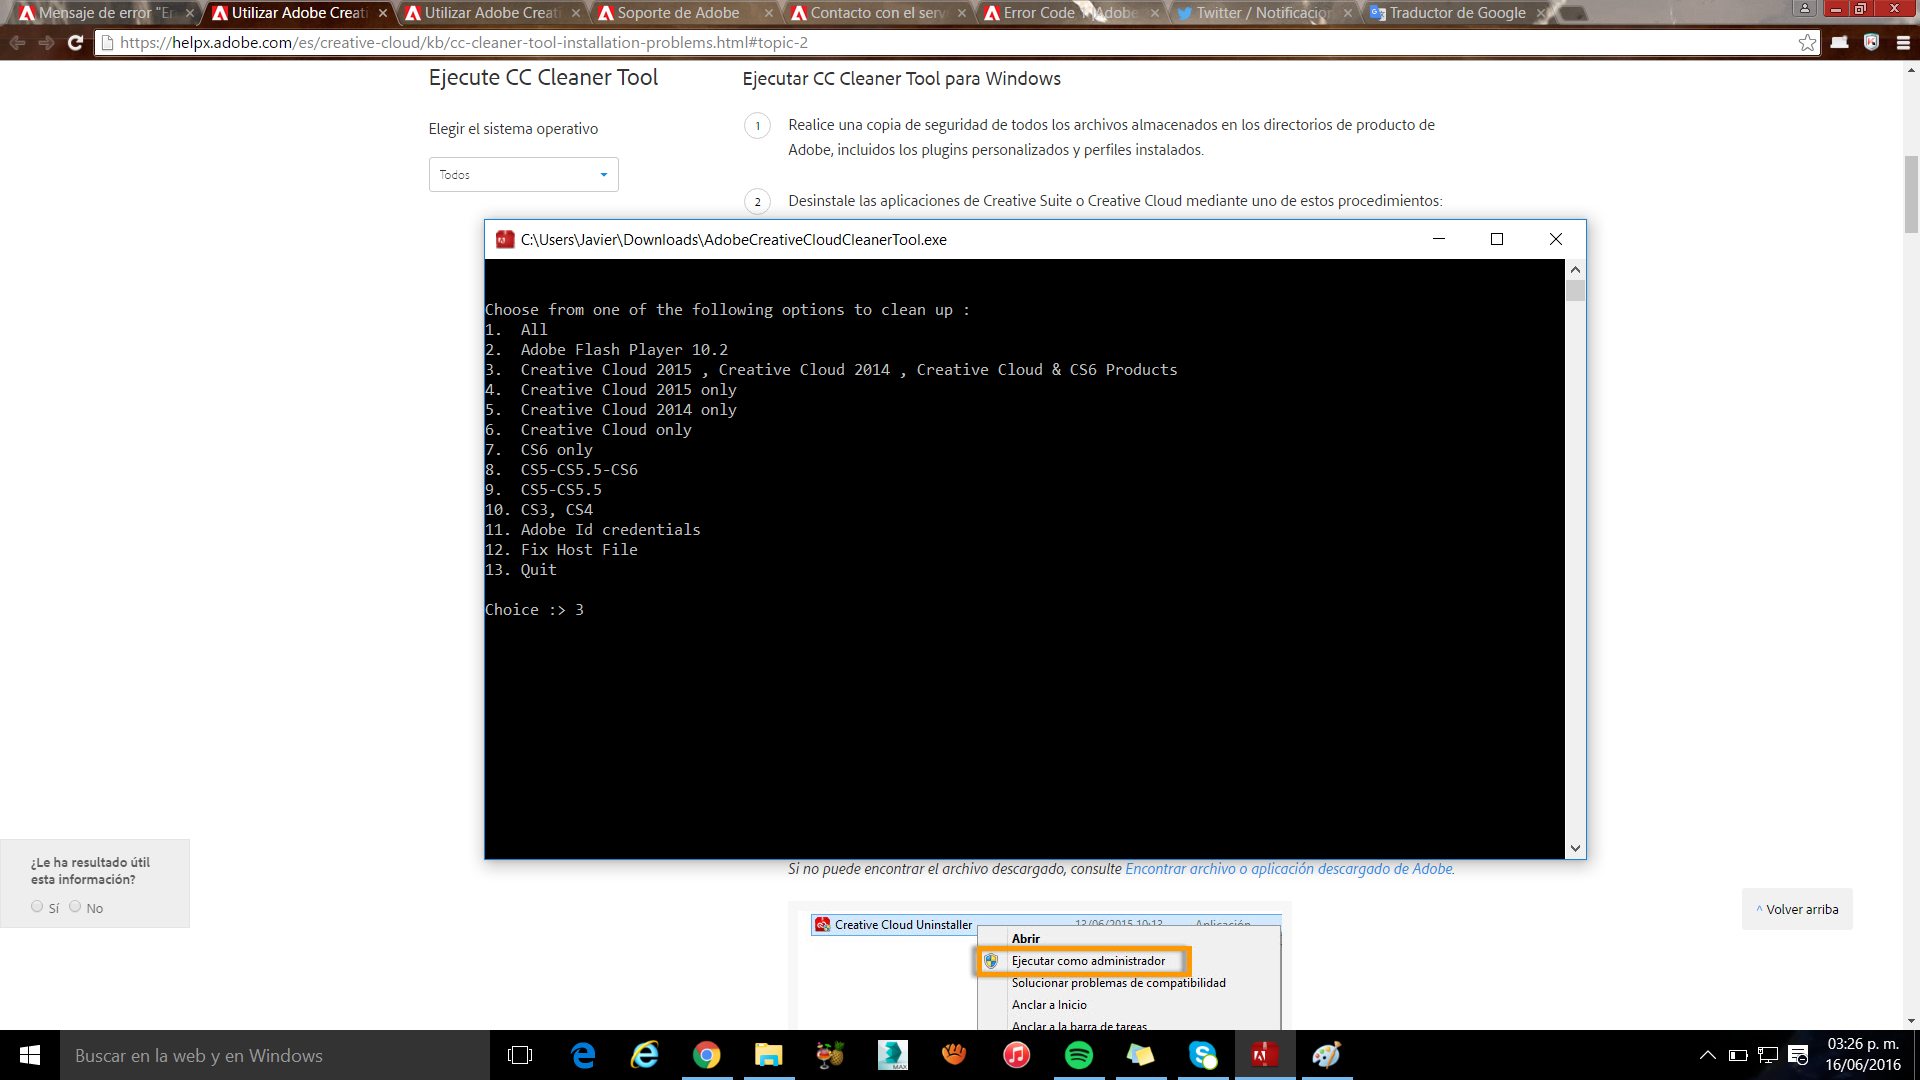Click the battery status tray icon
The image size is (1920, 1080).
[x=1738, y=1055]
